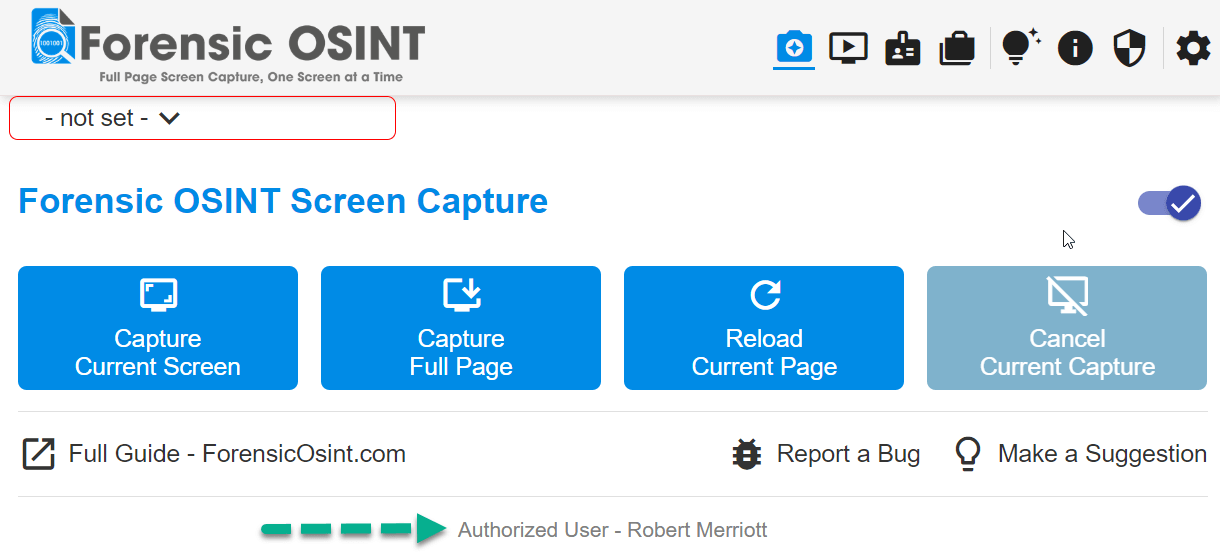The height and width of the screenshot is (552, 1220).
Task: Click Make a Suggestion link
Action: click(x=1080, y=454)
